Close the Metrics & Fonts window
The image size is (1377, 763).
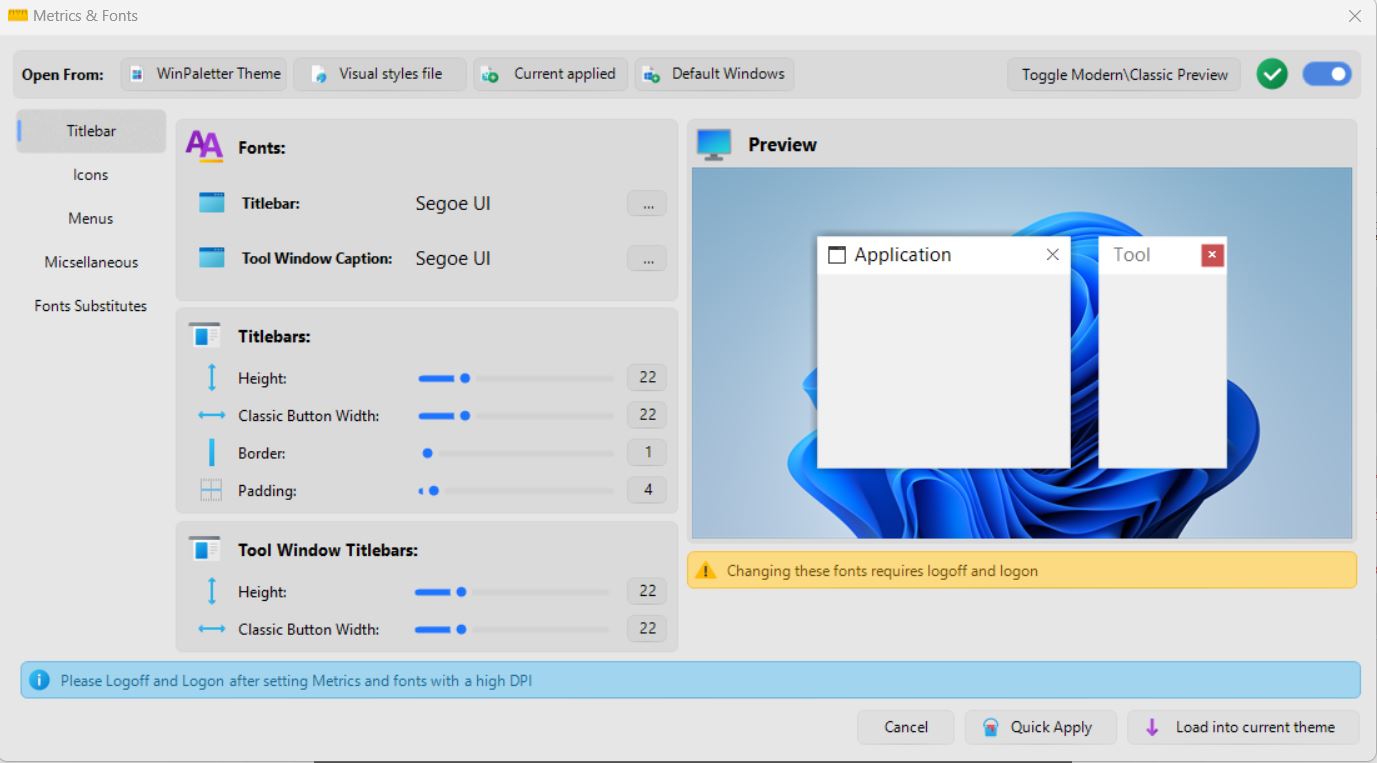(1355, 16)
